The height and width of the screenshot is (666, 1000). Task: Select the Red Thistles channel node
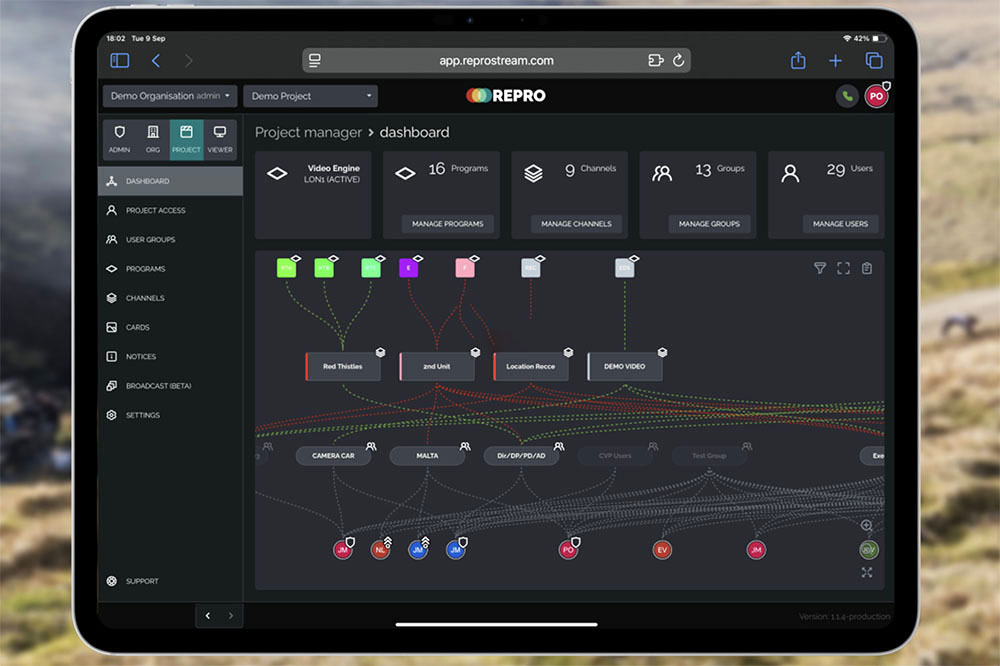point(342,367)
